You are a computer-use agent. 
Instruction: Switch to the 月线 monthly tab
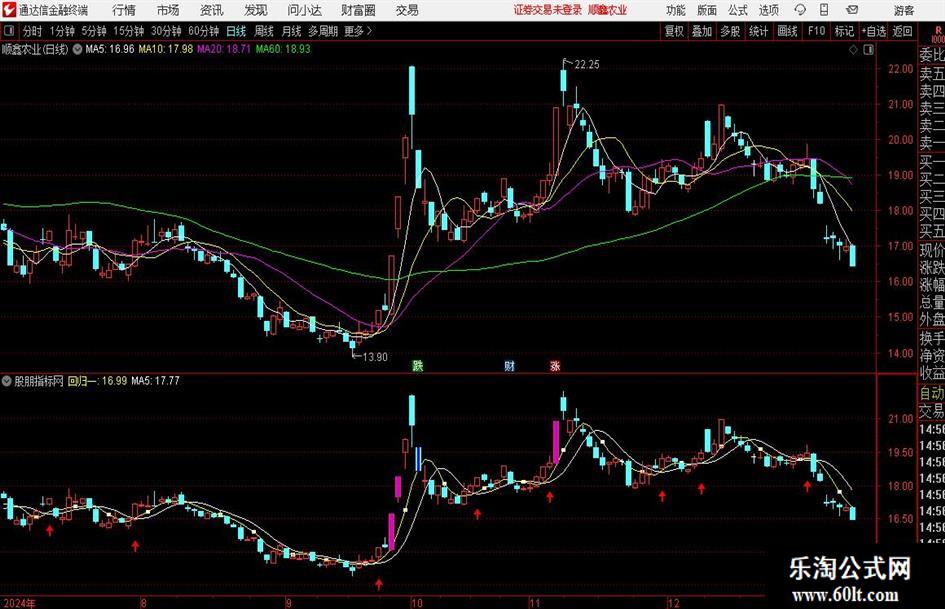coord(291,31)
